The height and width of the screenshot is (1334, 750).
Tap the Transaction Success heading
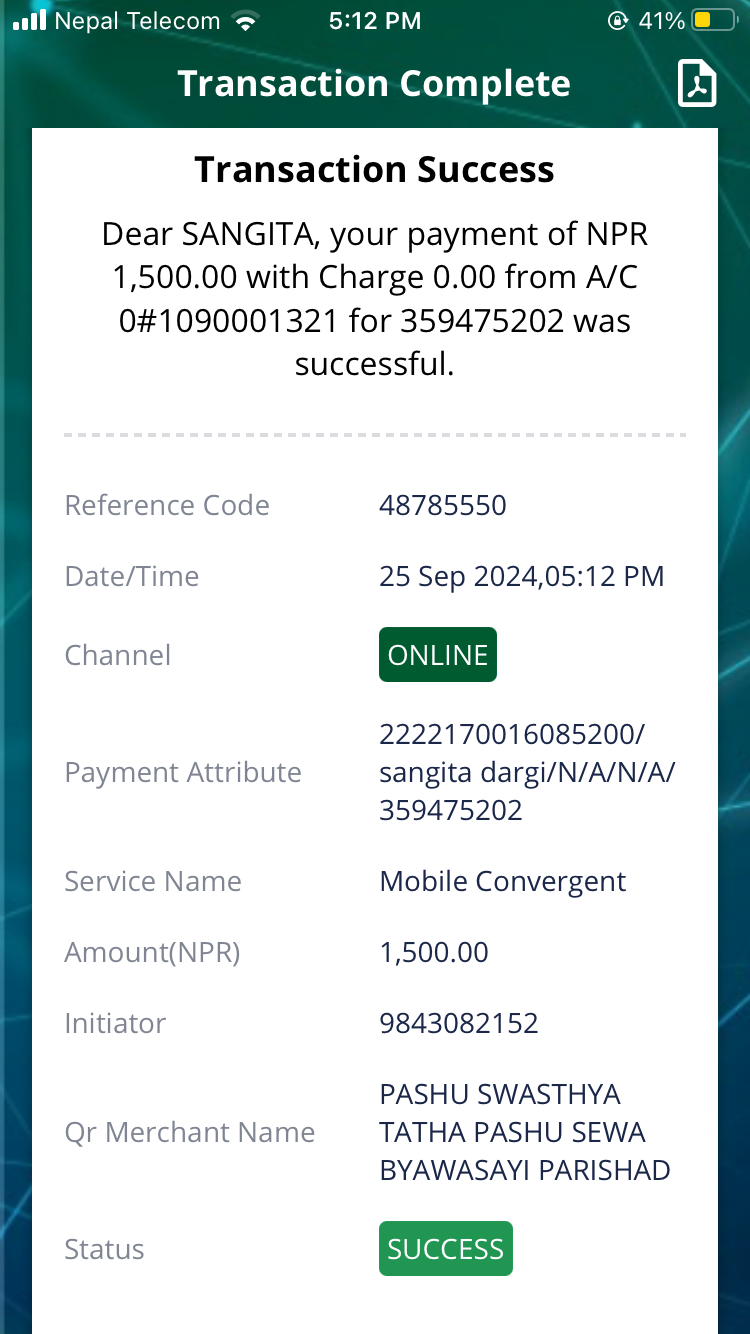374,170
